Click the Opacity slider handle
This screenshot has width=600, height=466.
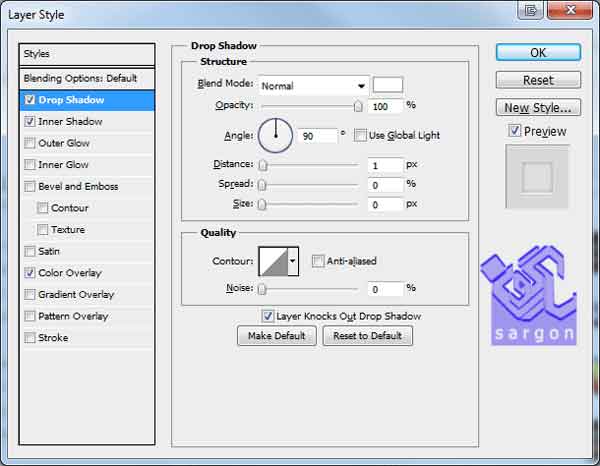tap(358, 106)
